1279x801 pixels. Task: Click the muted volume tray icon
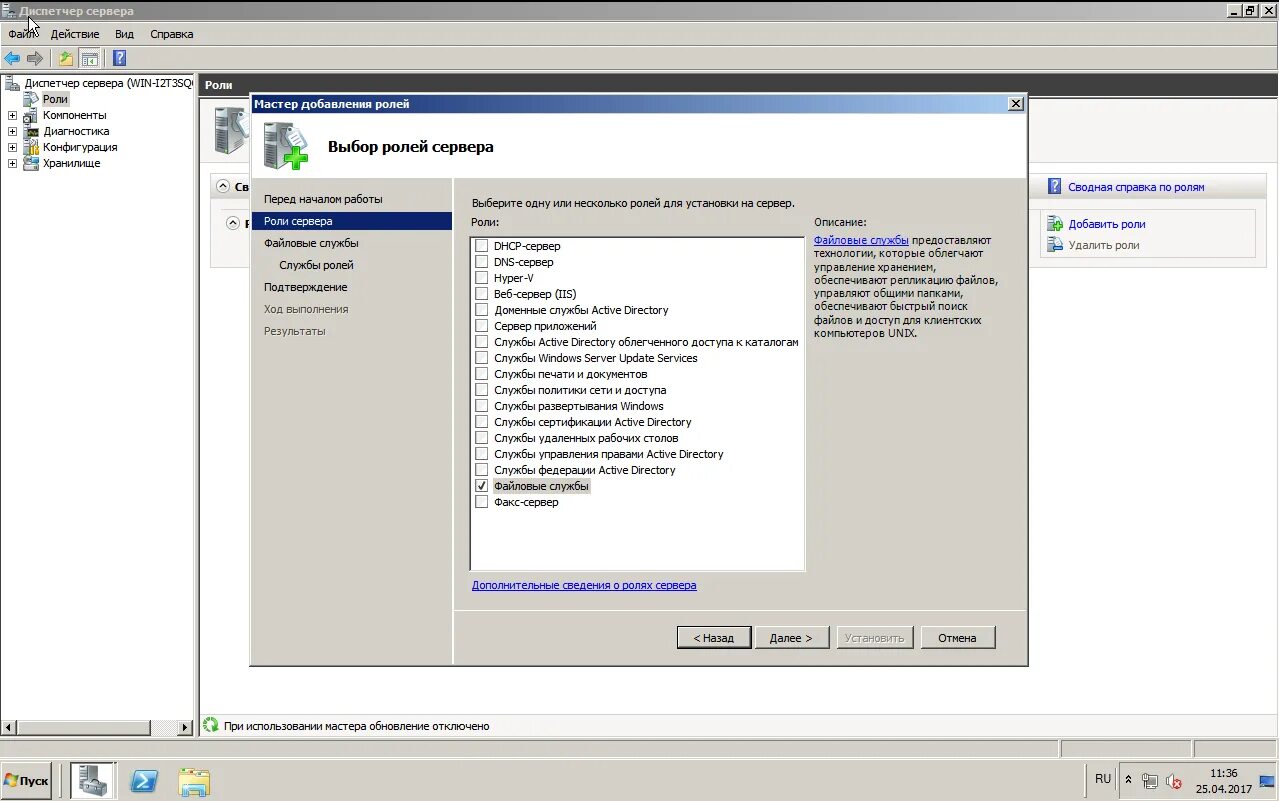tap(1174, 781)
